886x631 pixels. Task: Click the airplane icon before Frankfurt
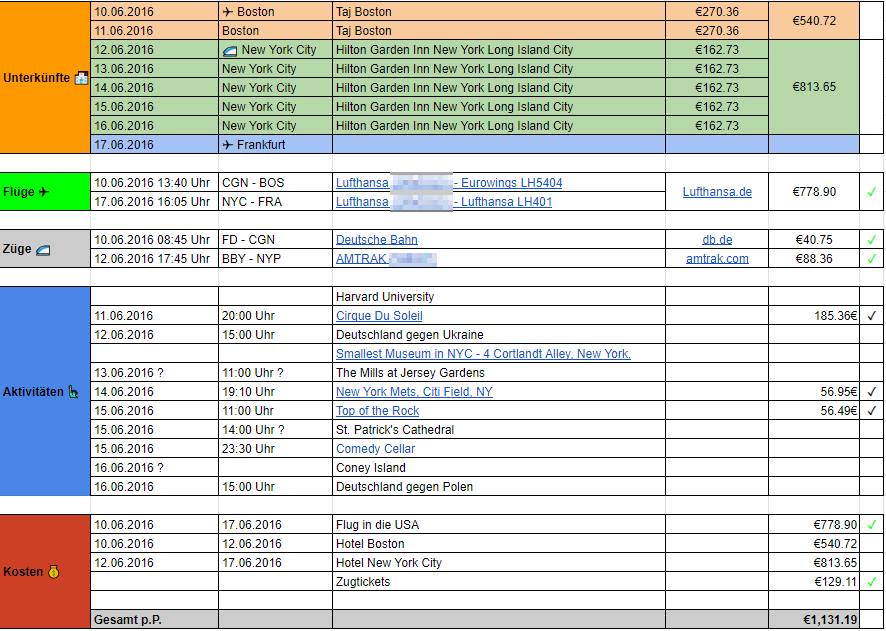[227, 145]
